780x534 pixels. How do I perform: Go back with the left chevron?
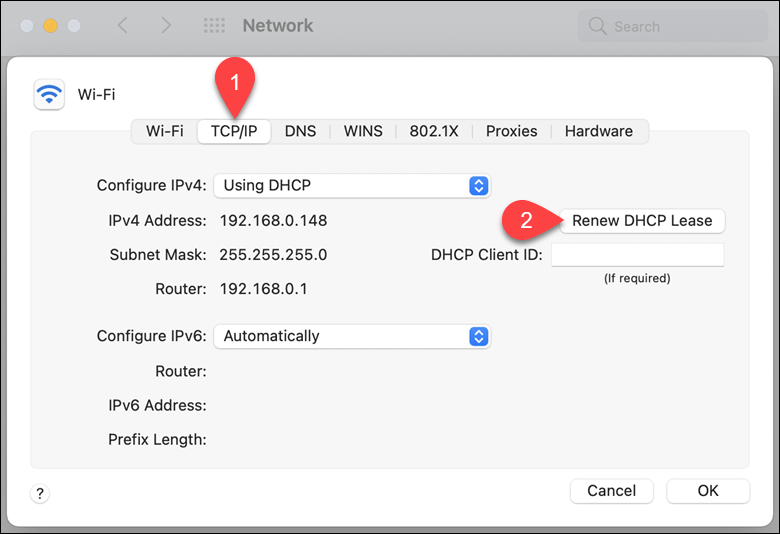tap(122, 25)
